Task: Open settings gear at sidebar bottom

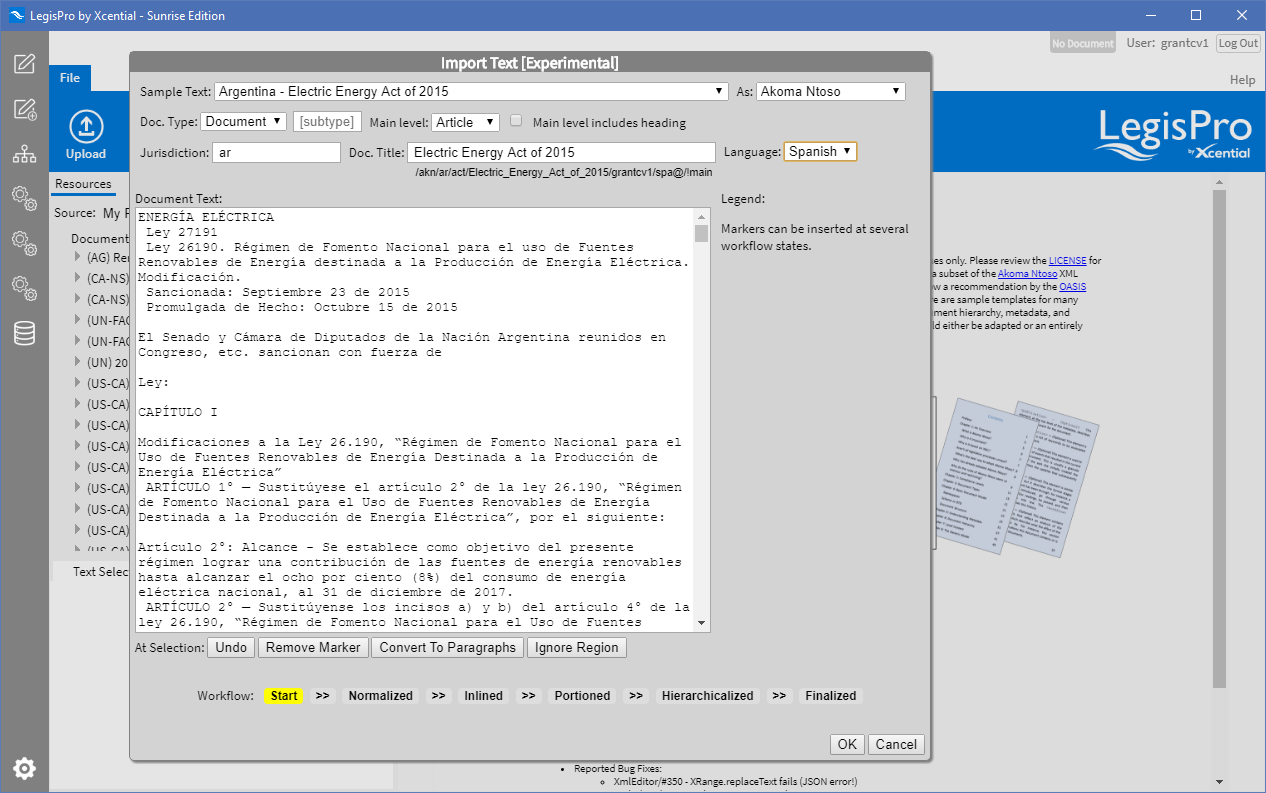Action: point(24,768)
